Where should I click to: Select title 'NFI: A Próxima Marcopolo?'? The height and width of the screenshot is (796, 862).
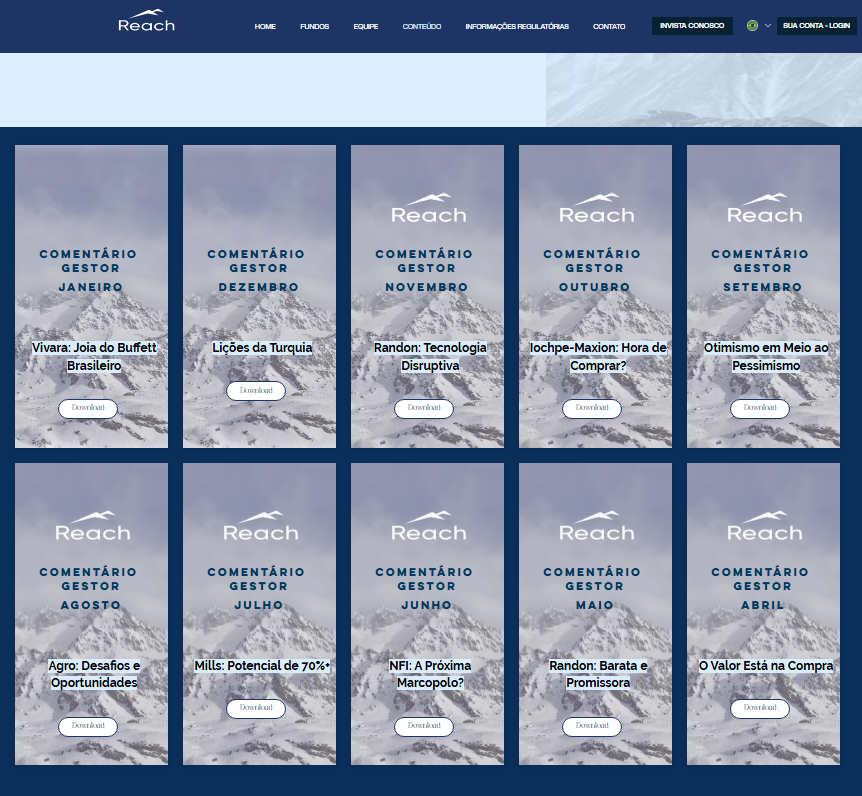(430, 674)
